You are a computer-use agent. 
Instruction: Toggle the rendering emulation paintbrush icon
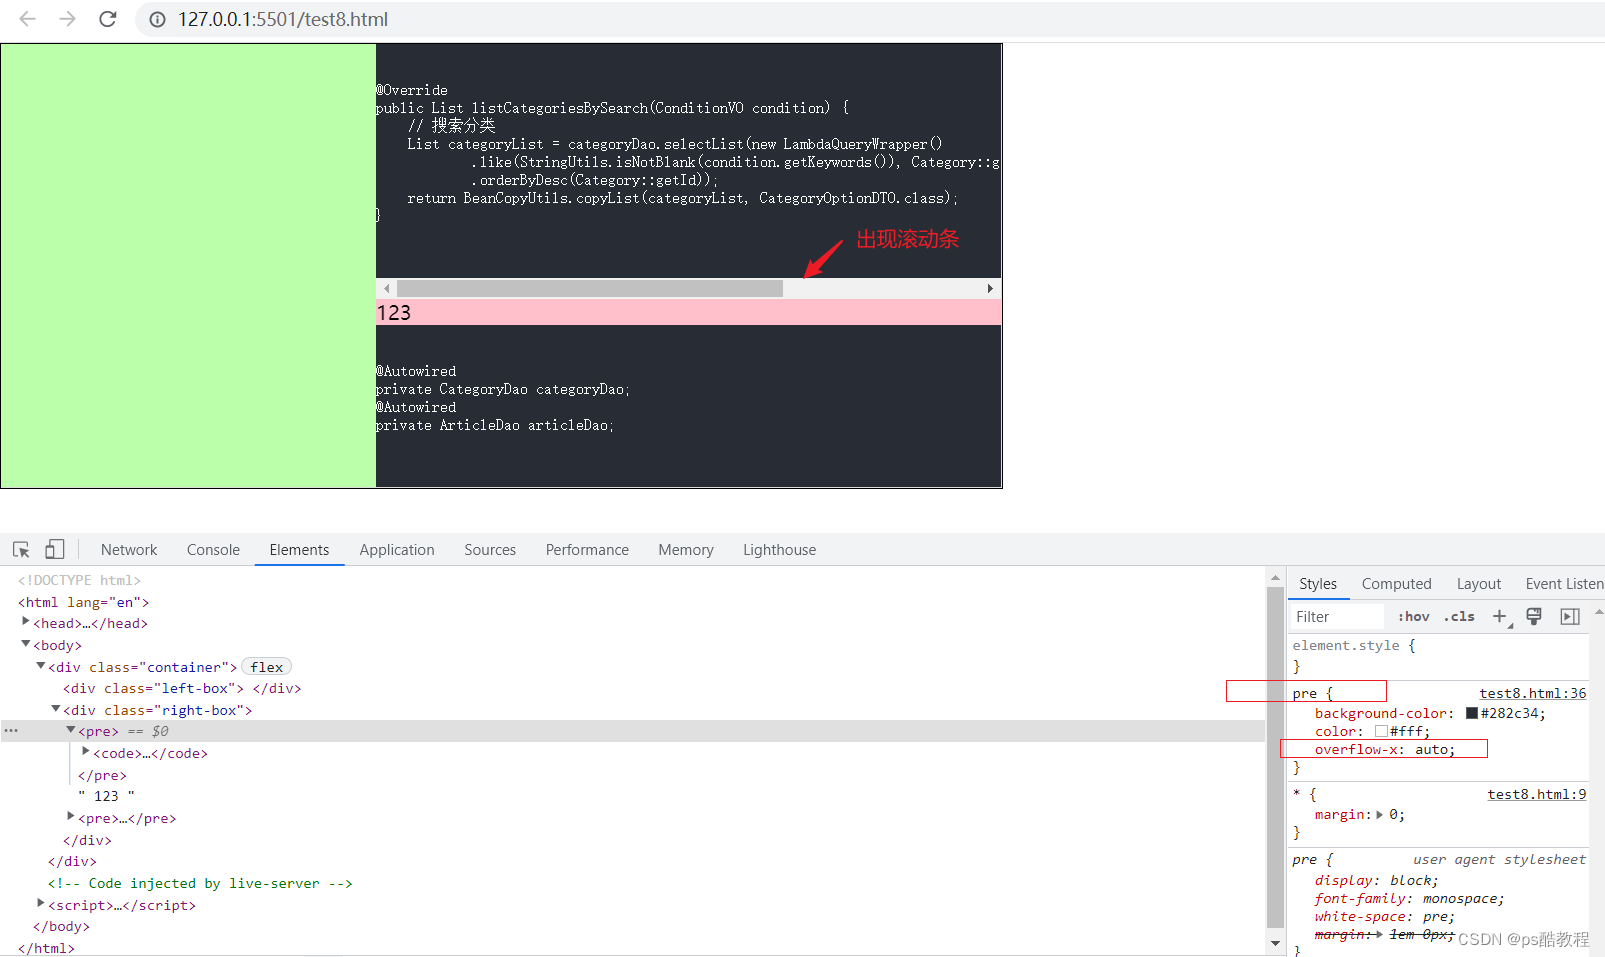tap(1534, 617)
